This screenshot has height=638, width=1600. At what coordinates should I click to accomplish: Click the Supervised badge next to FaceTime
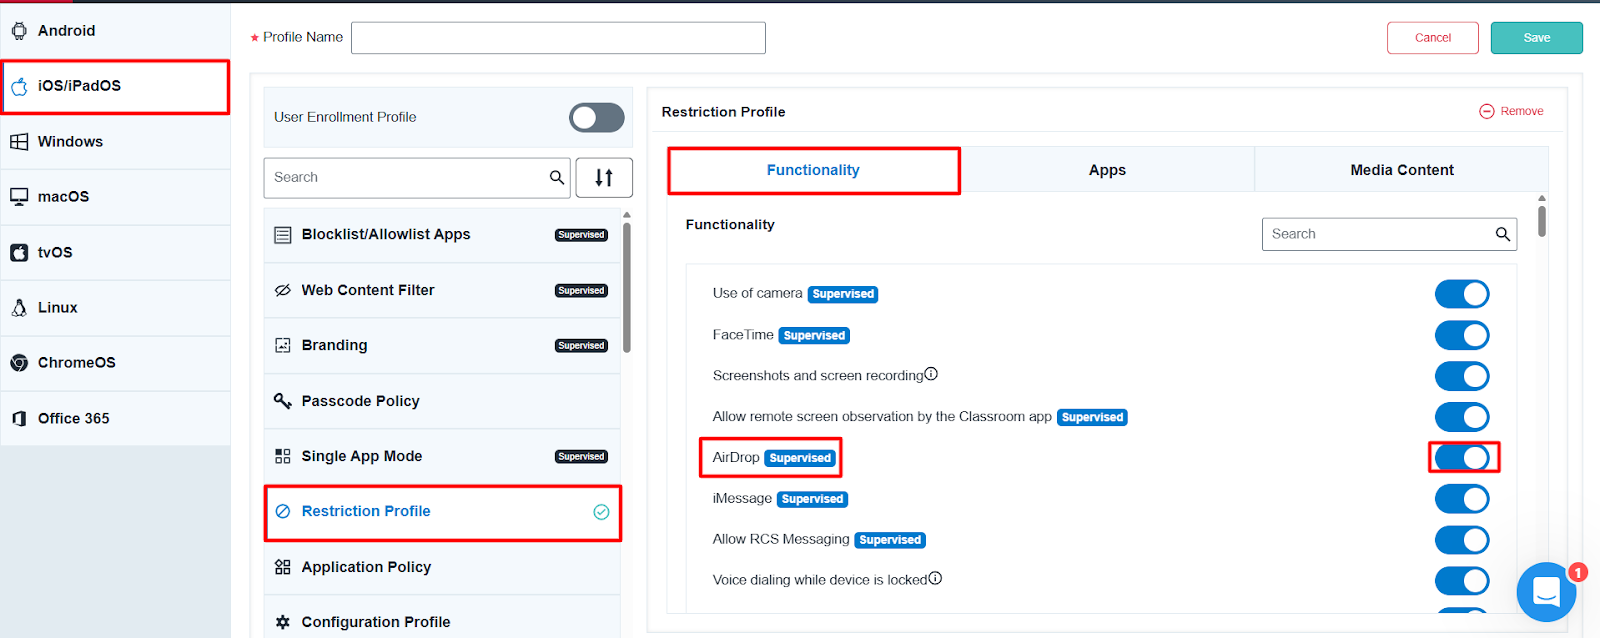click(x=814, y=336)
